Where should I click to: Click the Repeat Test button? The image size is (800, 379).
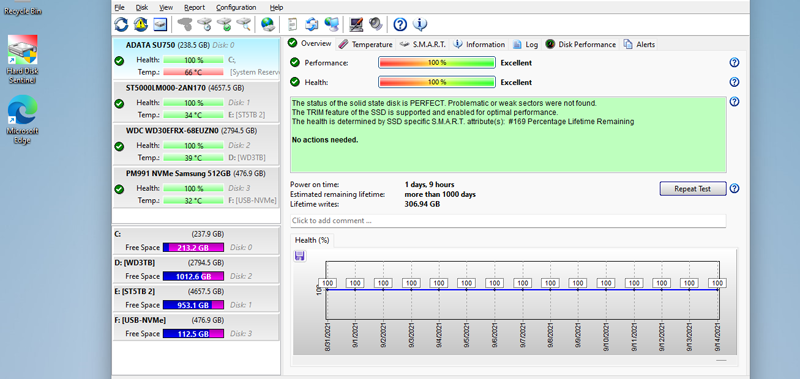[x=692, y=189]
